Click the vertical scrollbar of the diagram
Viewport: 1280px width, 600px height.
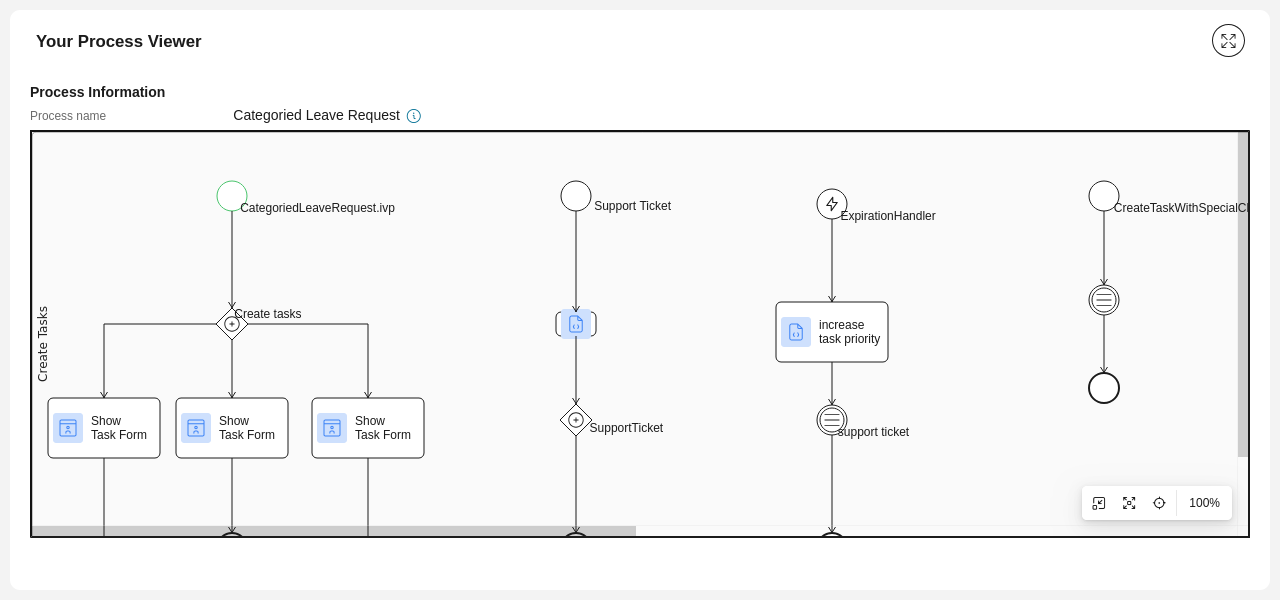(x=1243, y=294)
